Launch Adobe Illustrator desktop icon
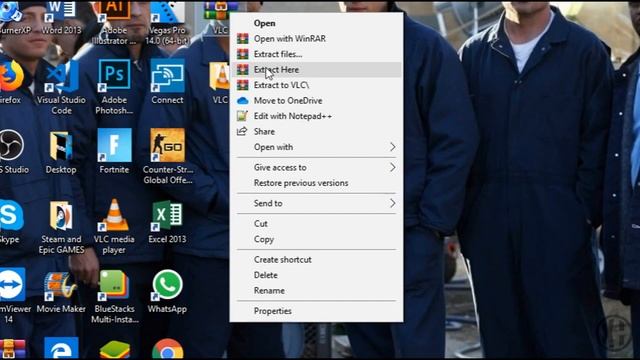Screen dimensions: 640x360 [x=114, y=22]
